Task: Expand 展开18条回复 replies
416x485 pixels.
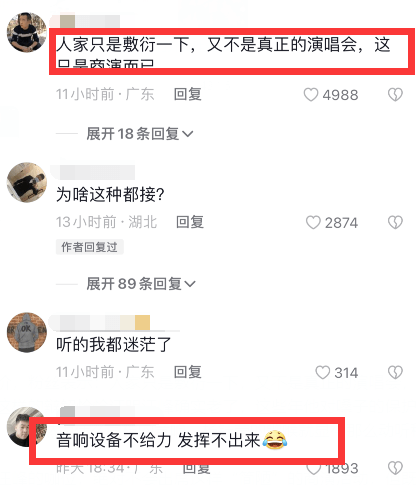Action: click(140, 134)
